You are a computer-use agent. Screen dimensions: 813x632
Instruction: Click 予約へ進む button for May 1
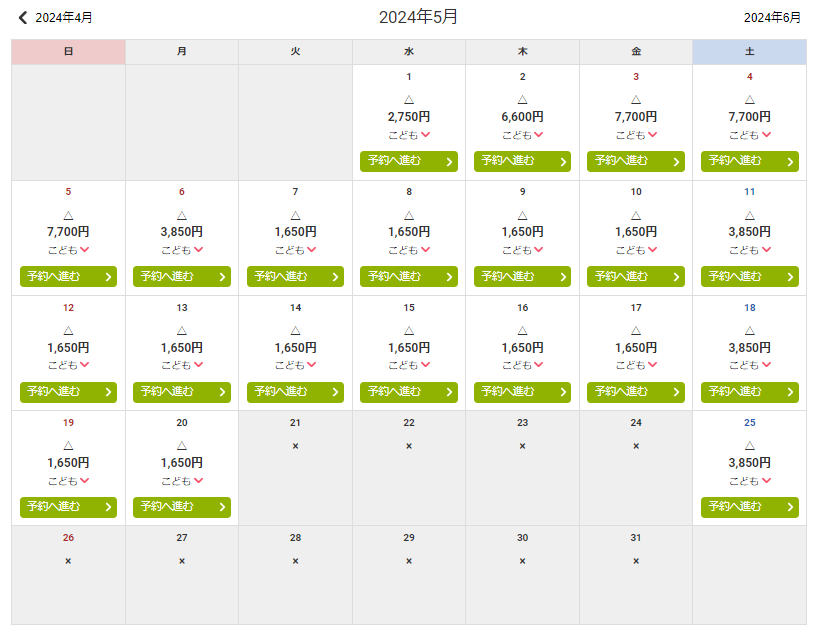[x=408, y=161]
